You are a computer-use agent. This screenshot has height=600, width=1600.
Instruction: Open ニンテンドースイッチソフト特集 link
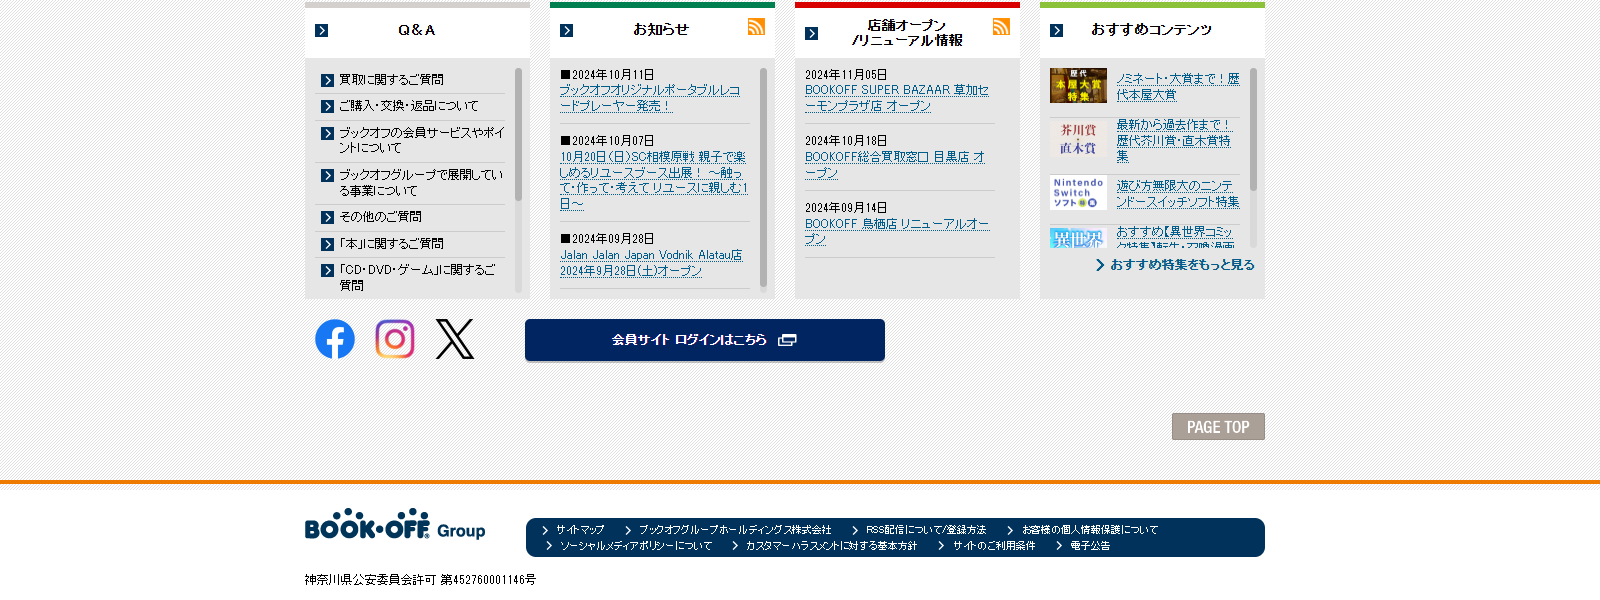coord(1178,194)
